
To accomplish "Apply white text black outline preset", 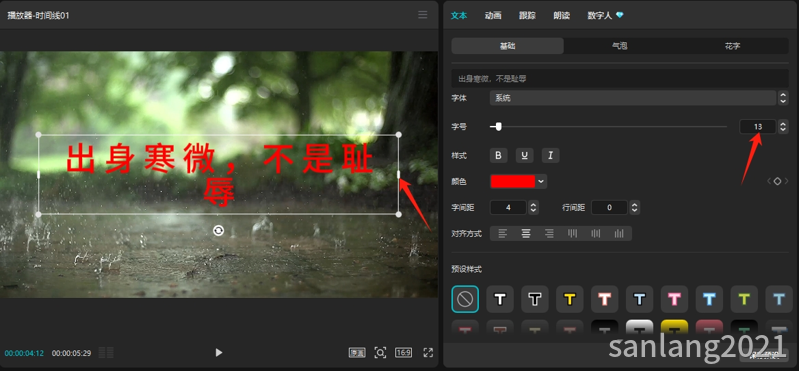I will click(500, 299).
